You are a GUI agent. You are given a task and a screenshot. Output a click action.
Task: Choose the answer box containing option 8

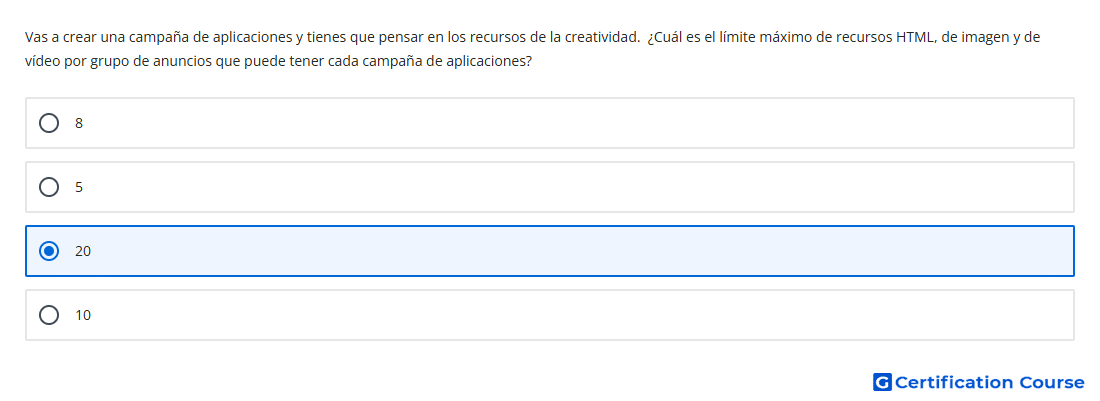[550, 123]
